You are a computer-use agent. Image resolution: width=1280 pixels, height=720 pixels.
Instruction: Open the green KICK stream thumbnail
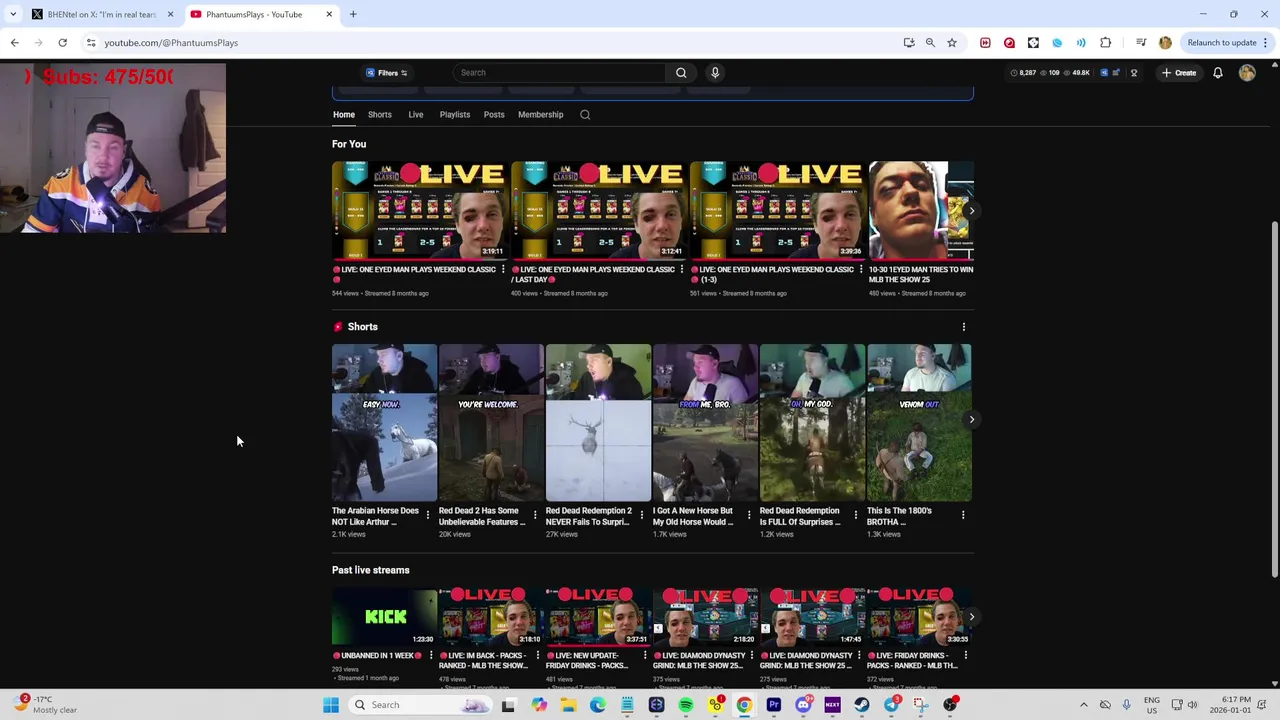coord(385,617)
